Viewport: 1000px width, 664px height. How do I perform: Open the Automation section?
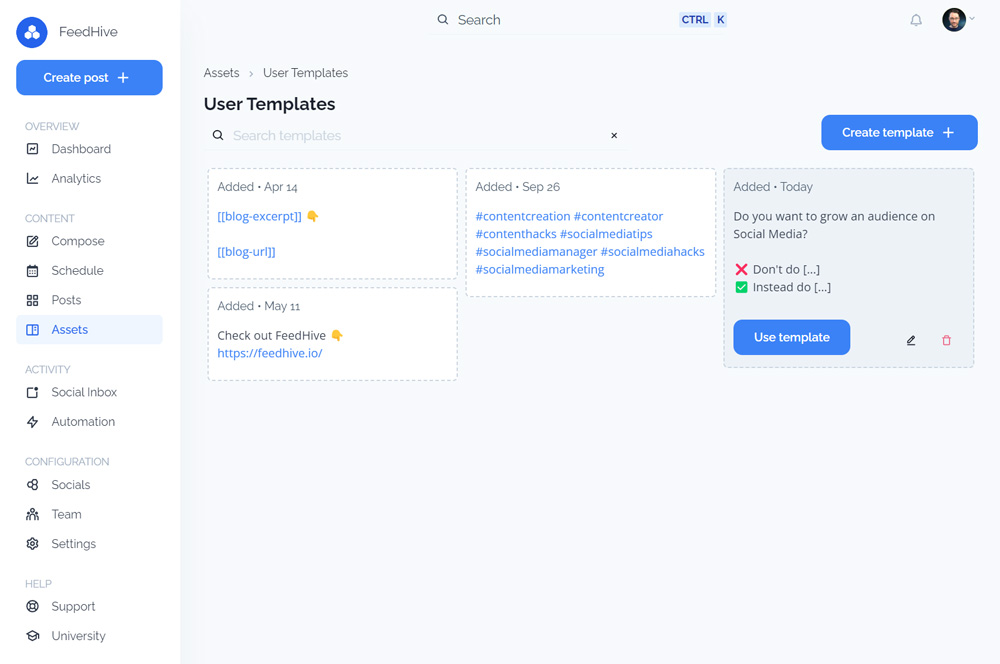point(79,421)
